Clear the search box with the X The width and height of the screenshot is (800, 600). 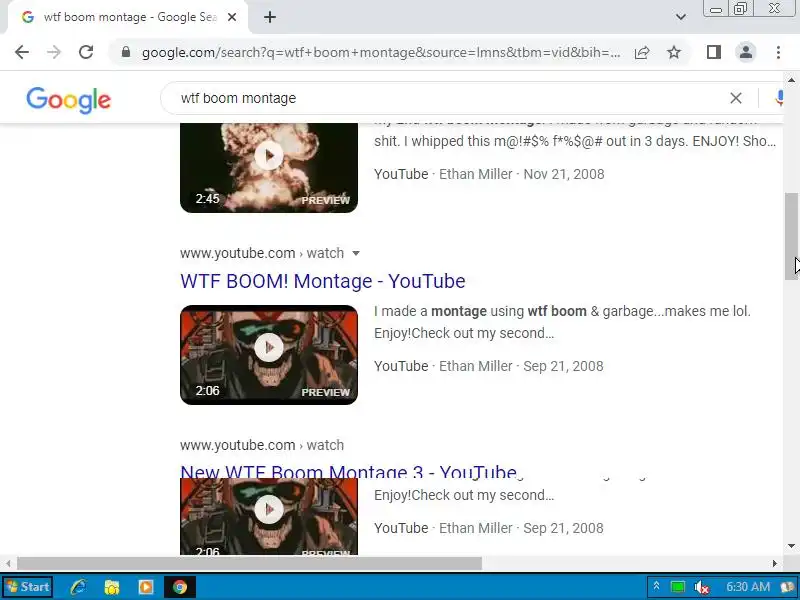[x=736, y=98]
